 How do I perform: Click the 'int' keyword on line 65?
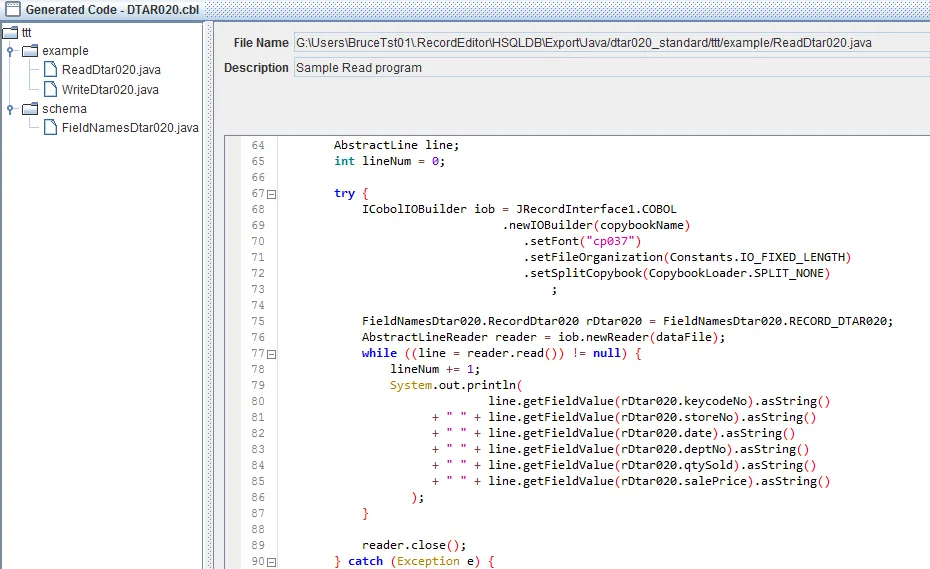coord(344,161)
